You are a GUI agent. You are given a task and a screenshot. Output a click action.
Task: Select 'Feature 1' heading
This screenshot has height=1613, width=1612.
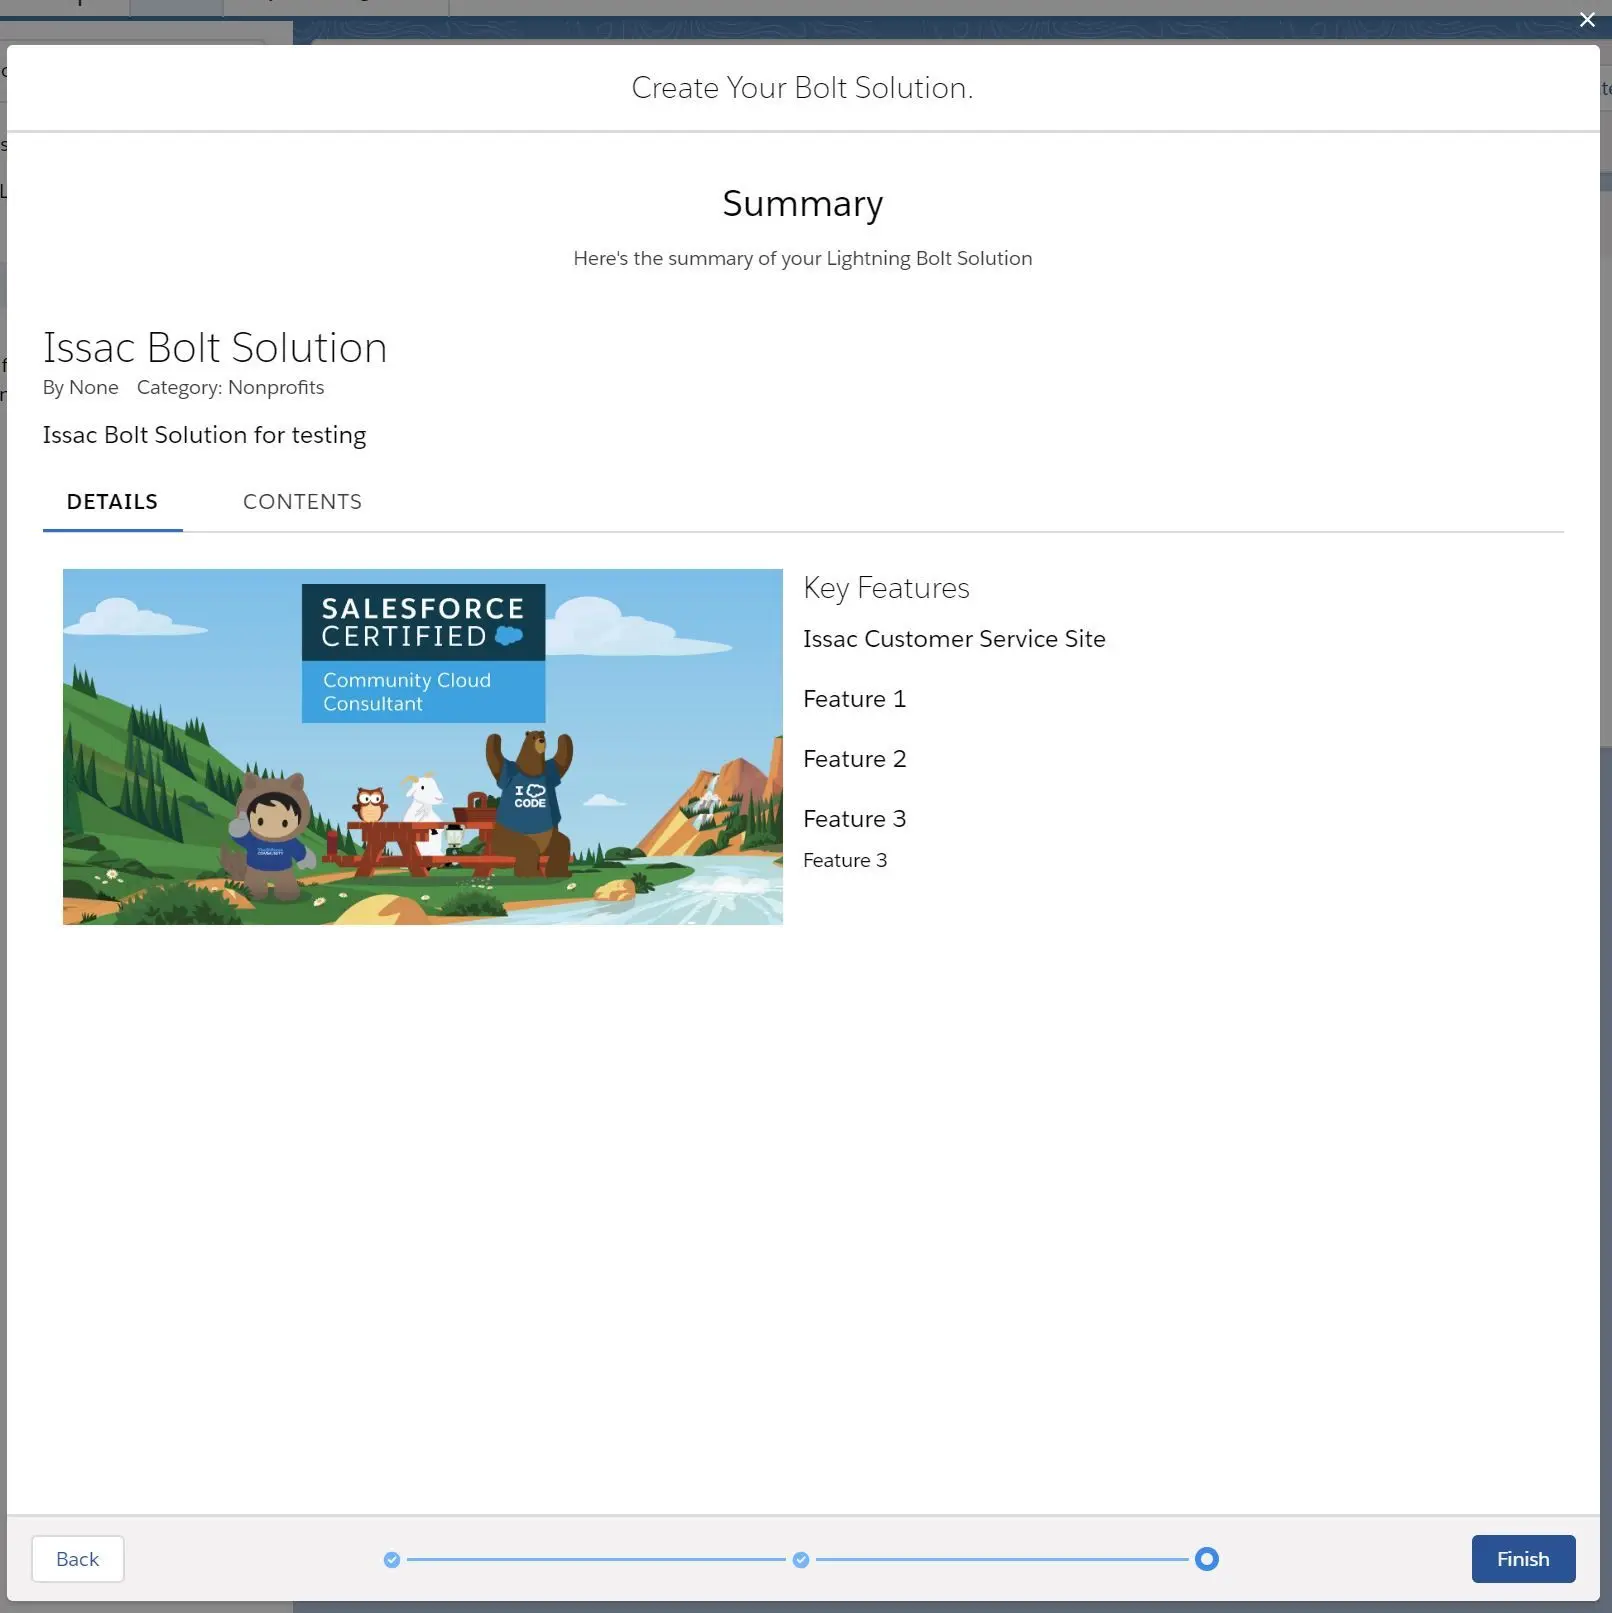tap(854, 699)
